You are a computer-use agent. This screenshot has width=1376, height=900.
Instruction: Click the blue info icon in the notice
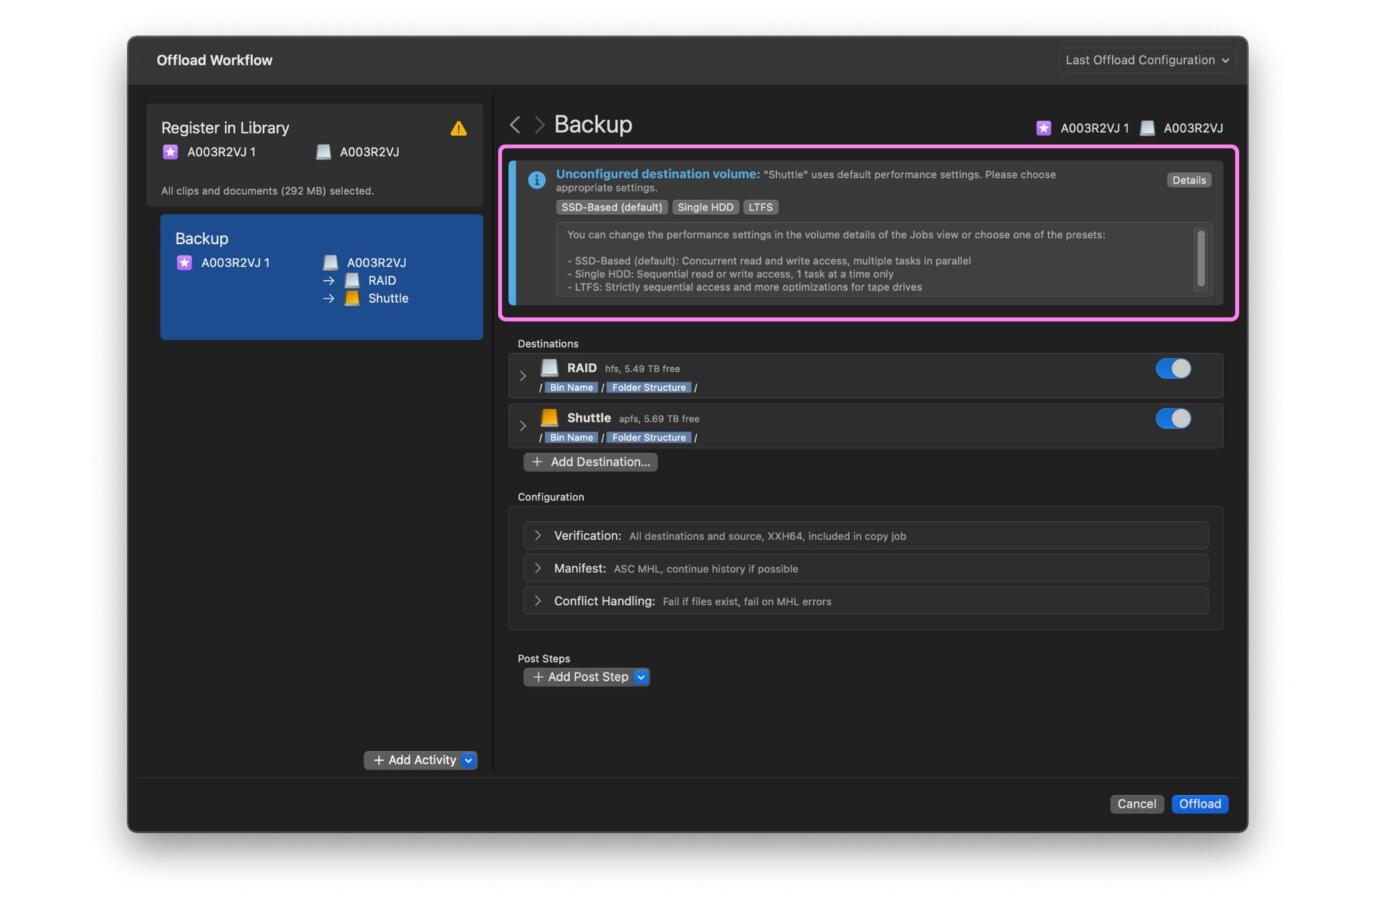(536, 180)
